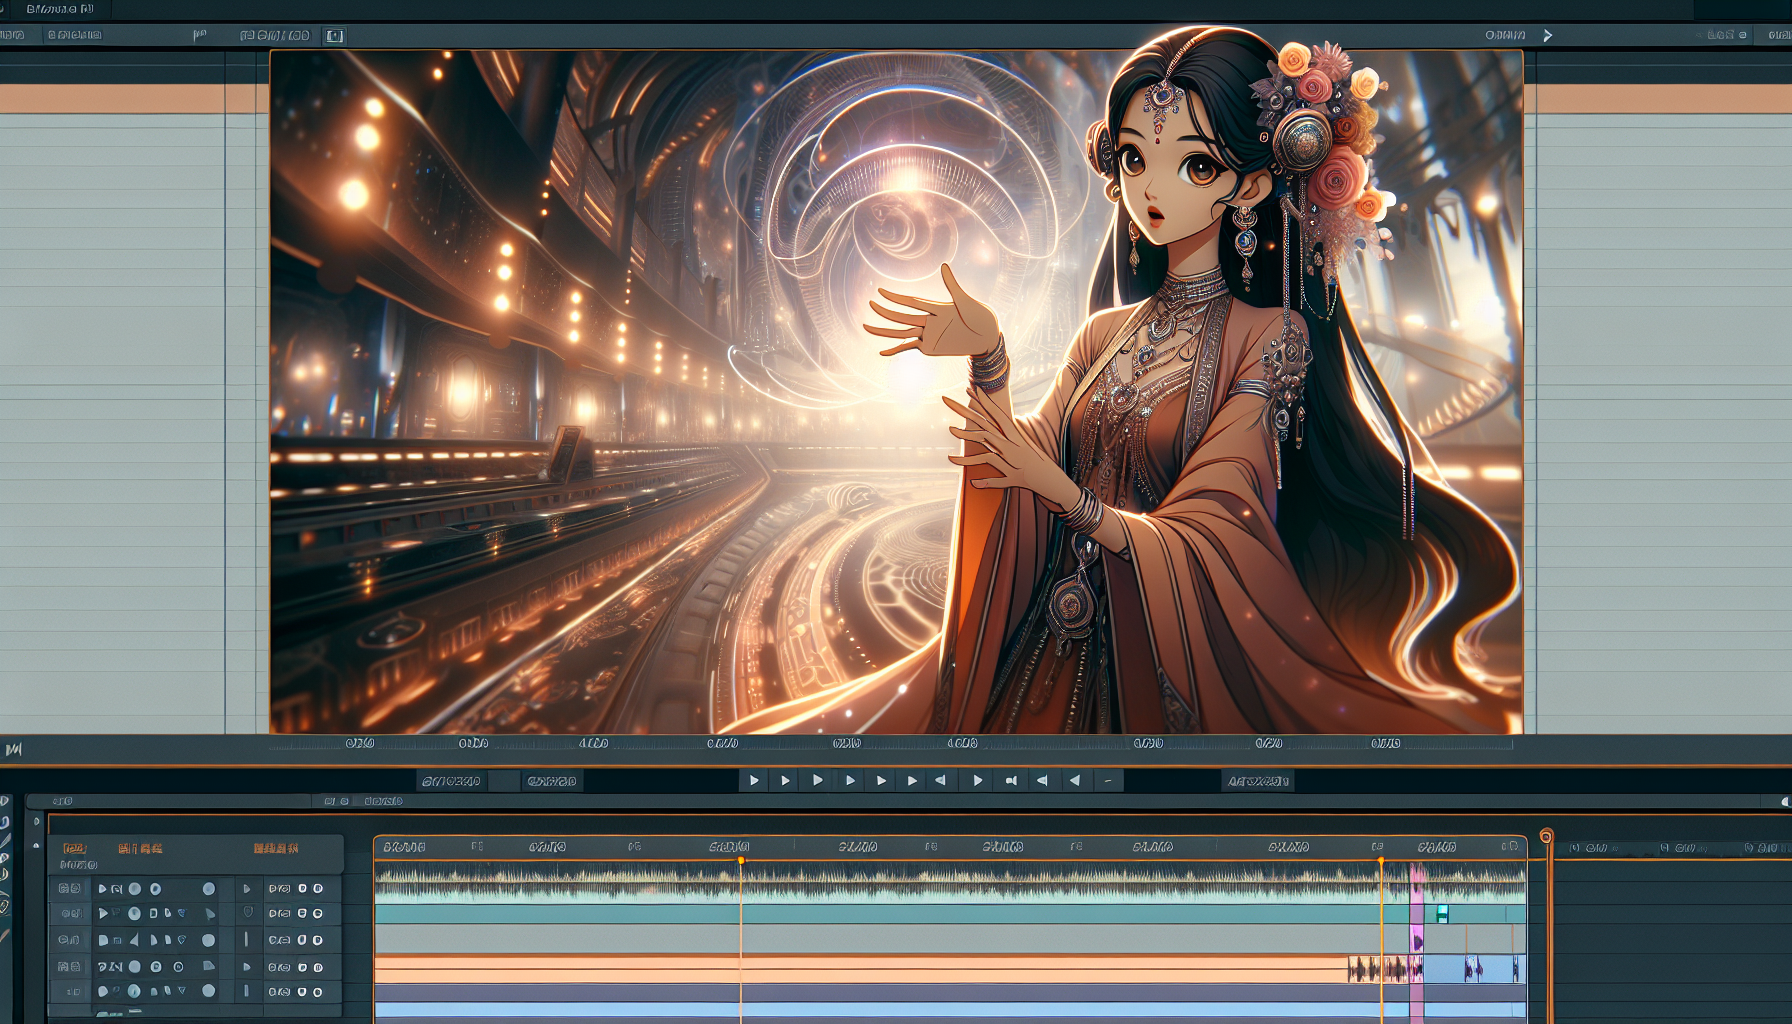Select the first orange tab in track panel header
The height and width of the screenshot is (1024, 1792).
click(75, 848)
